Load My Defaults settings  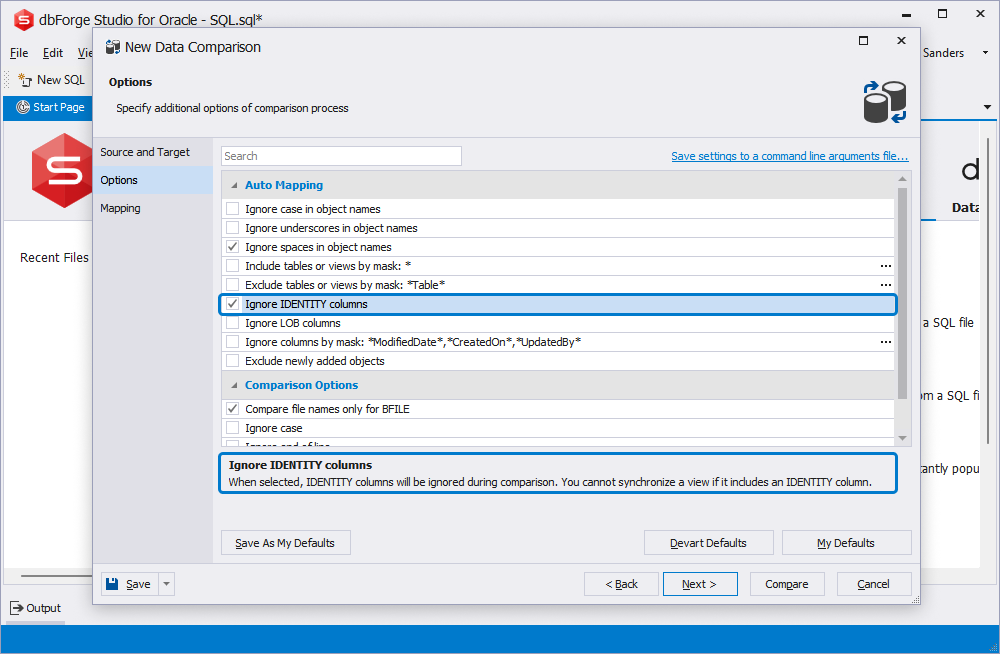click(x=846, y=543)
